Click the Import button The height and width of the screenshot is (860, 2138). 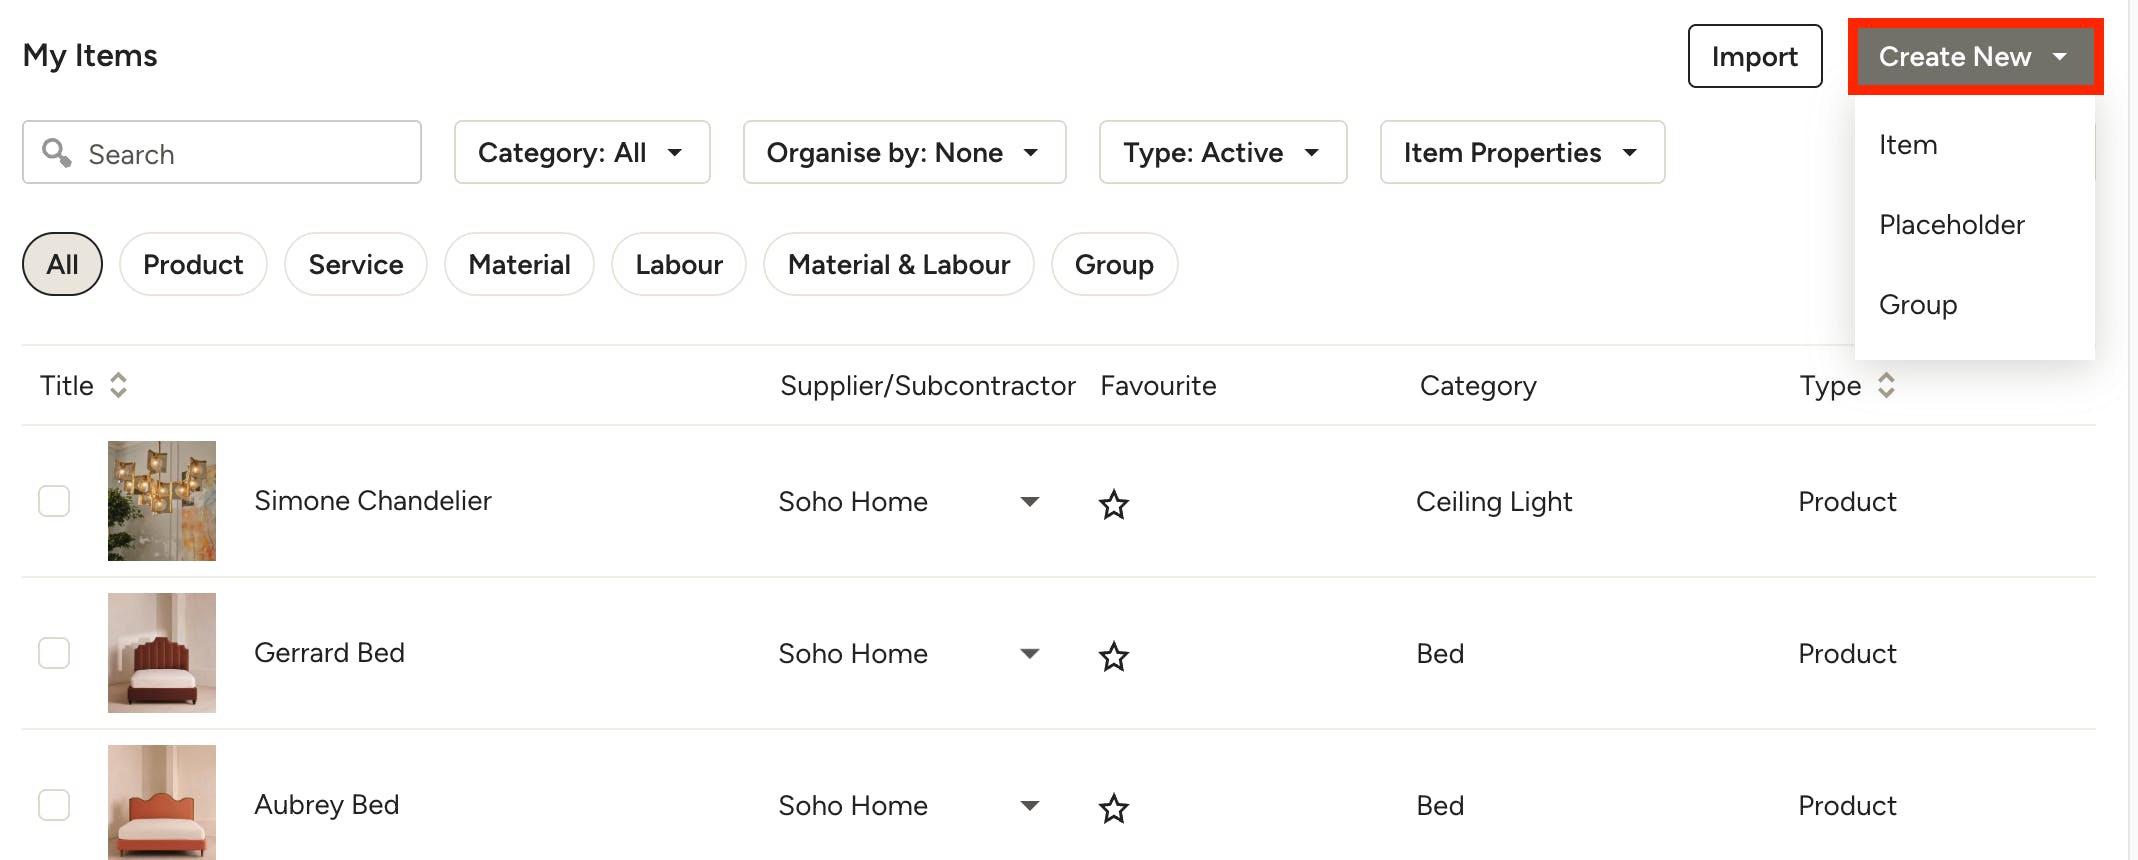coord(1755,56)
